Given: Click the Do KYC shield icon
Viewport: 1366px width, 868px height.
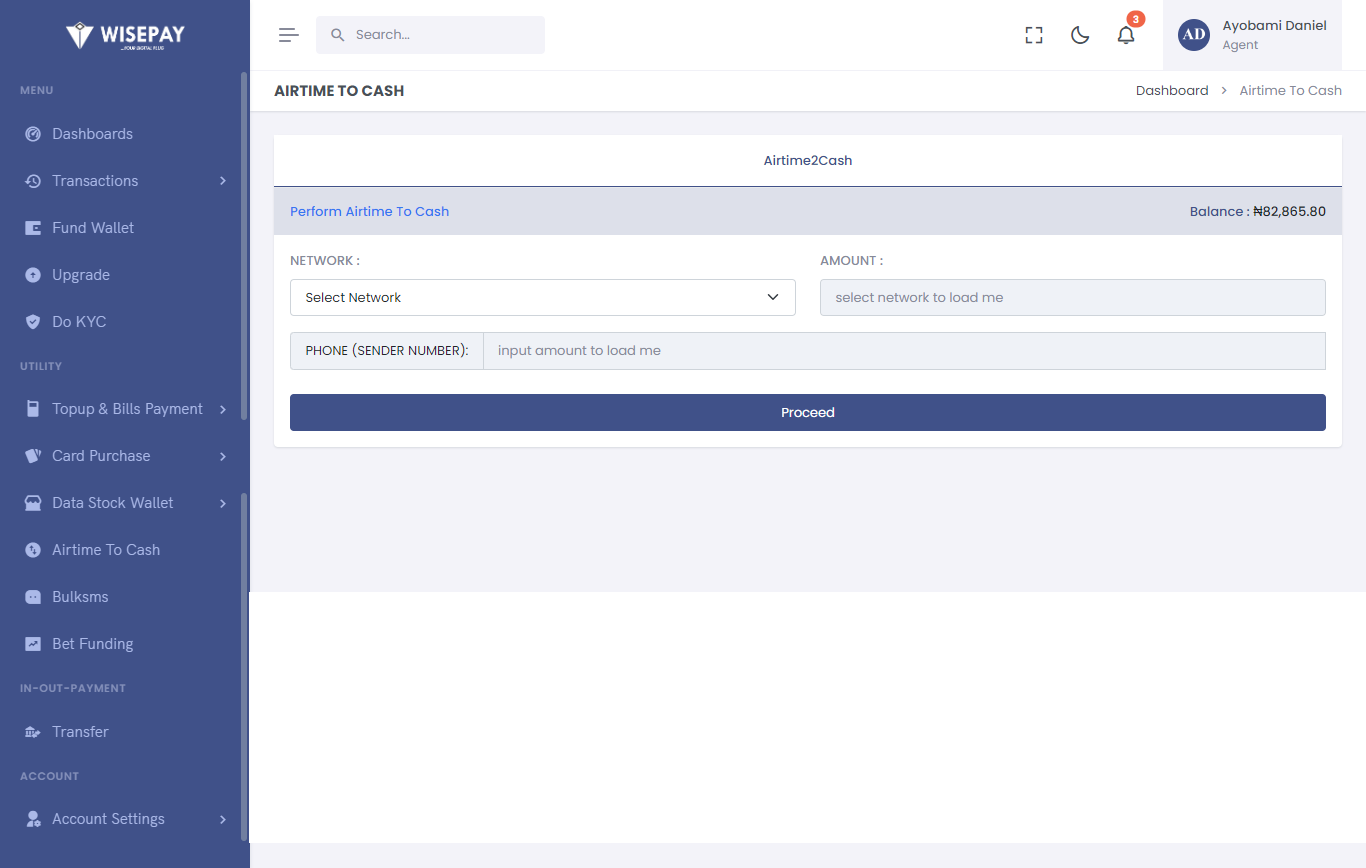Looking at the screenshot, I should [x=33, y=322].
